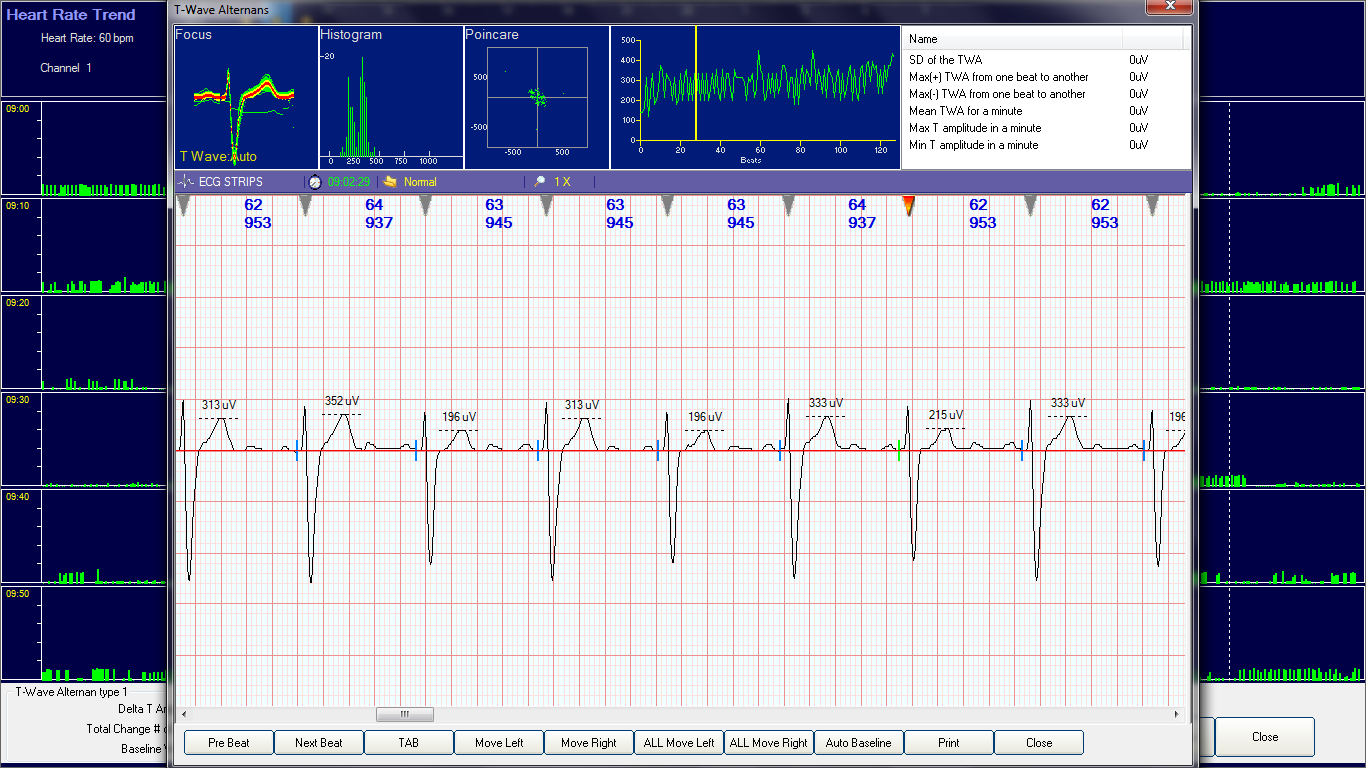This screenshot has height=768, width=1366.
Task: Click the ECG STRIPS waveform icon
Action: pos(185,182)
